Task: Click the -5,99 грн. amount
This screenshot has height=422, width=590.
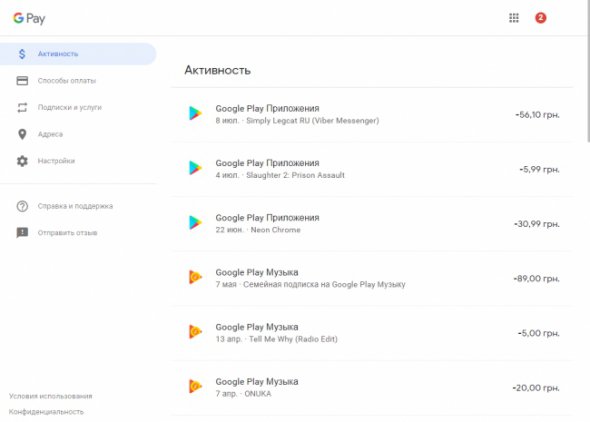Action: (539, 169)
